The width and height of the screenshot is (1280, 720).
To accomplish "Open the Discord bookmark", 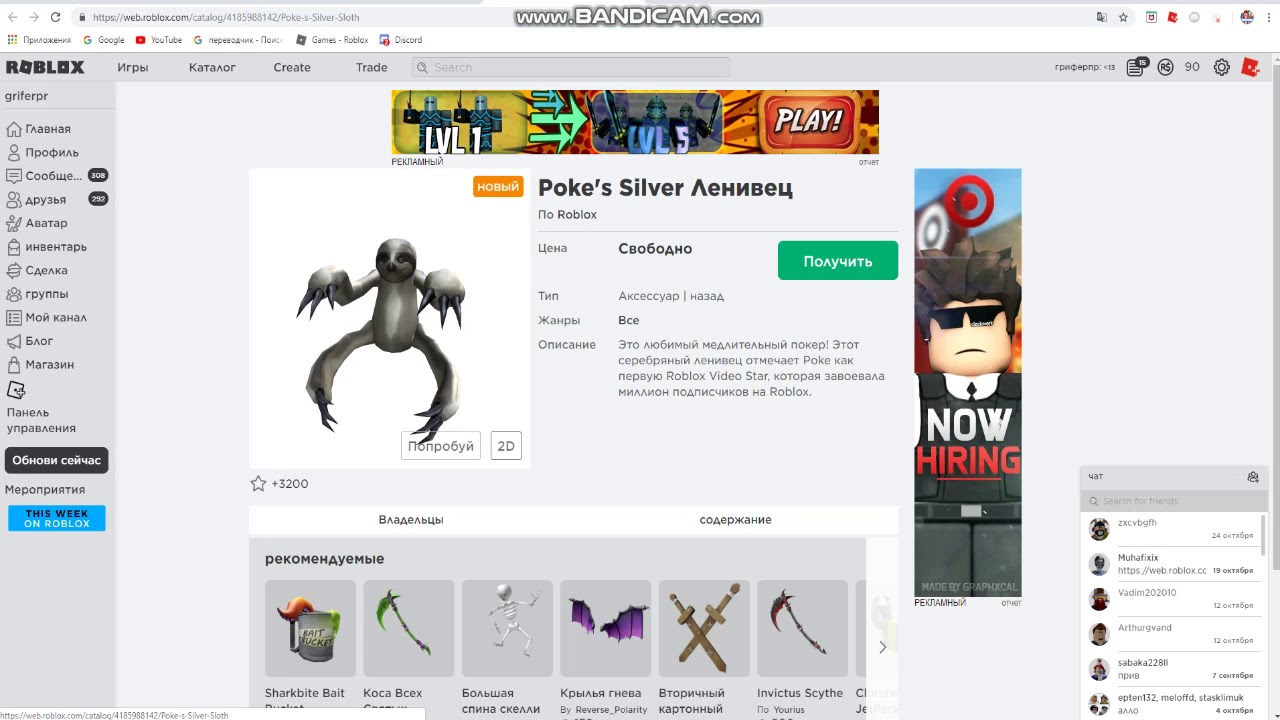I will click(x=401, y=40).
